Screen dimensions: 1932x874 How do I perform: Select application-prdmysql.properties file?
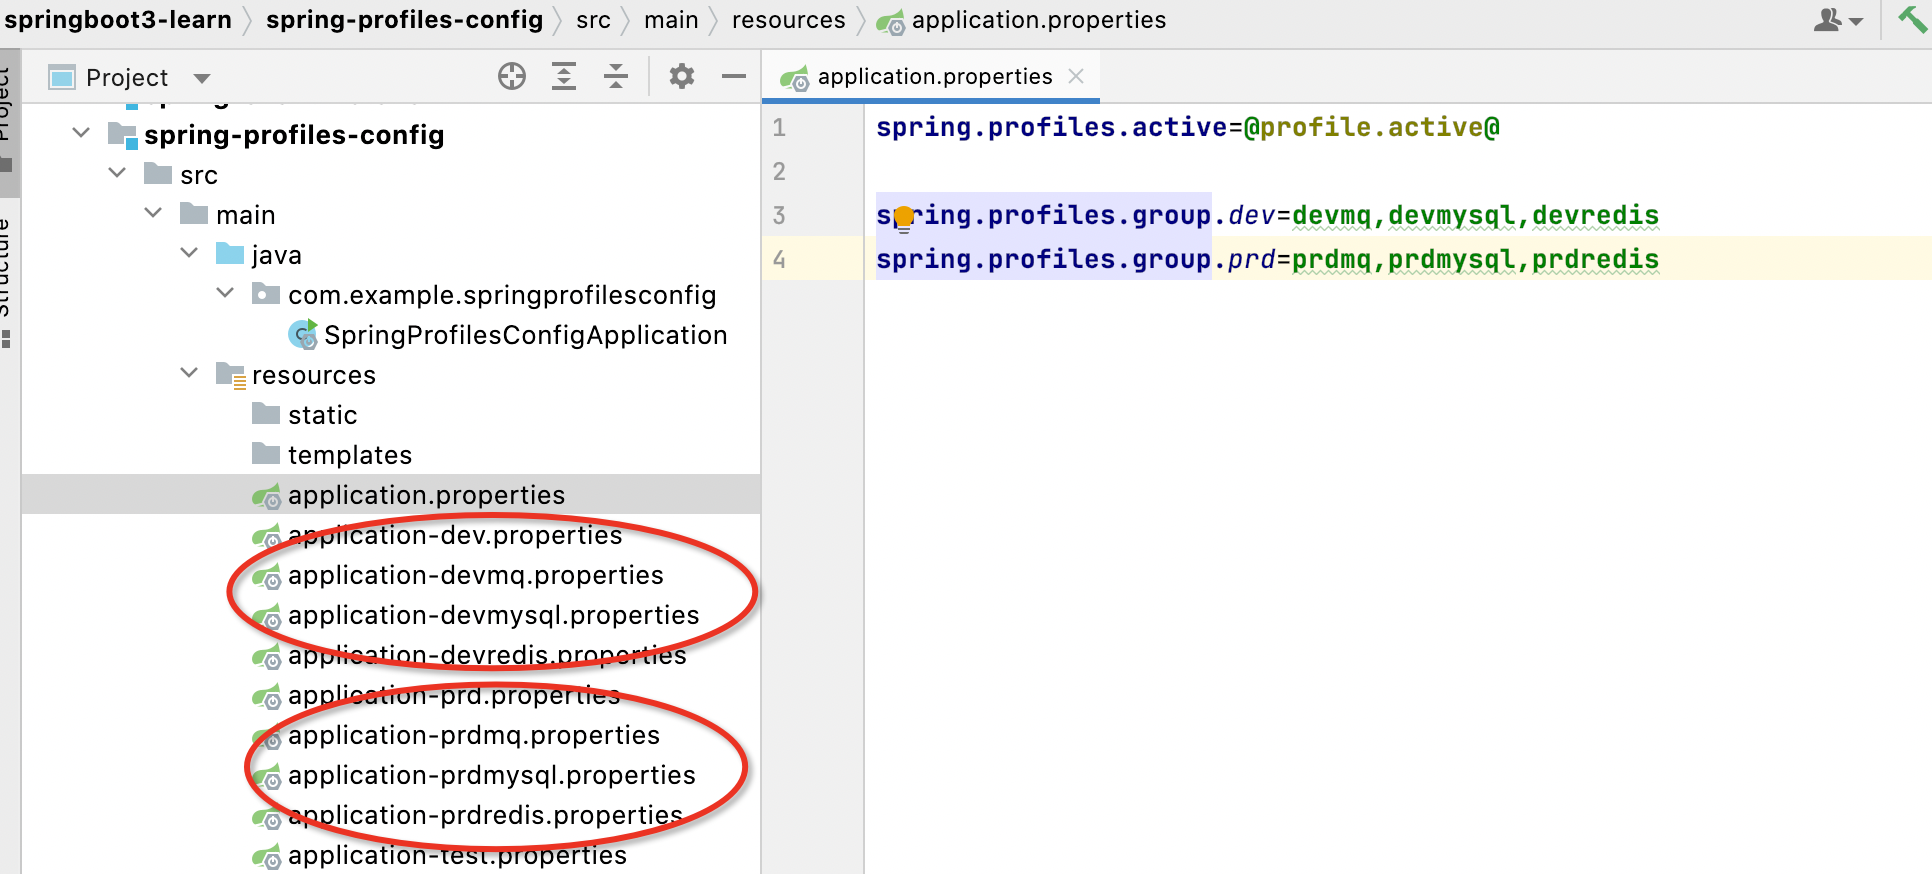pyautogui.click(x=491, y=775)
